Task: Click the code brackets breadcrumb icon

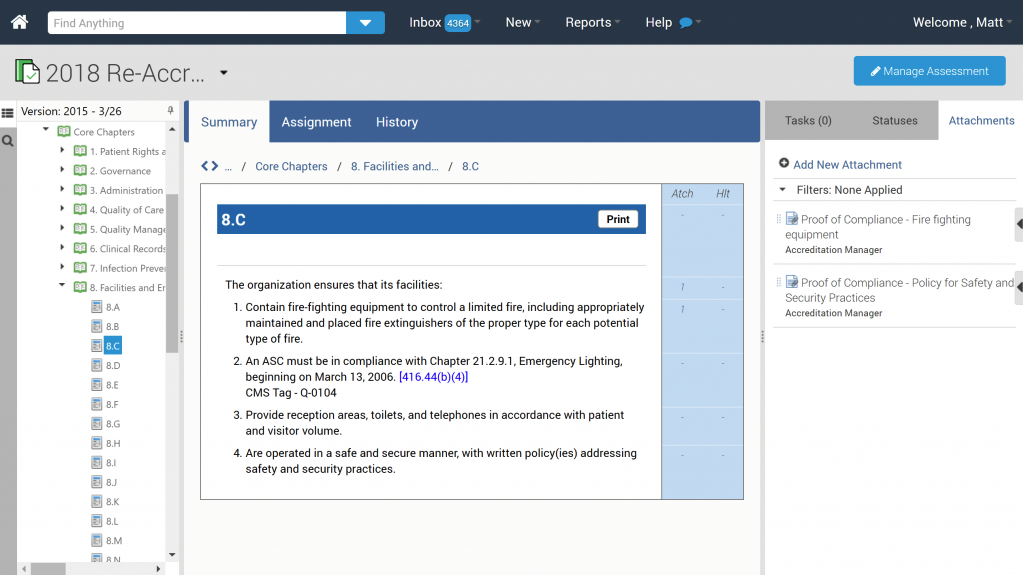Action: [x=209, y=166]
